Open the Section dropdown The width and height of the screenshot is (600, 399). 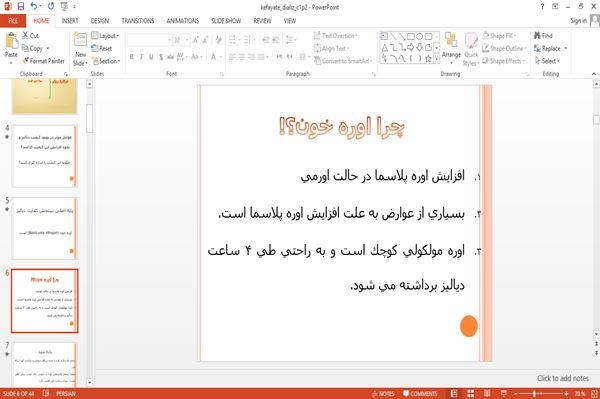106,61
